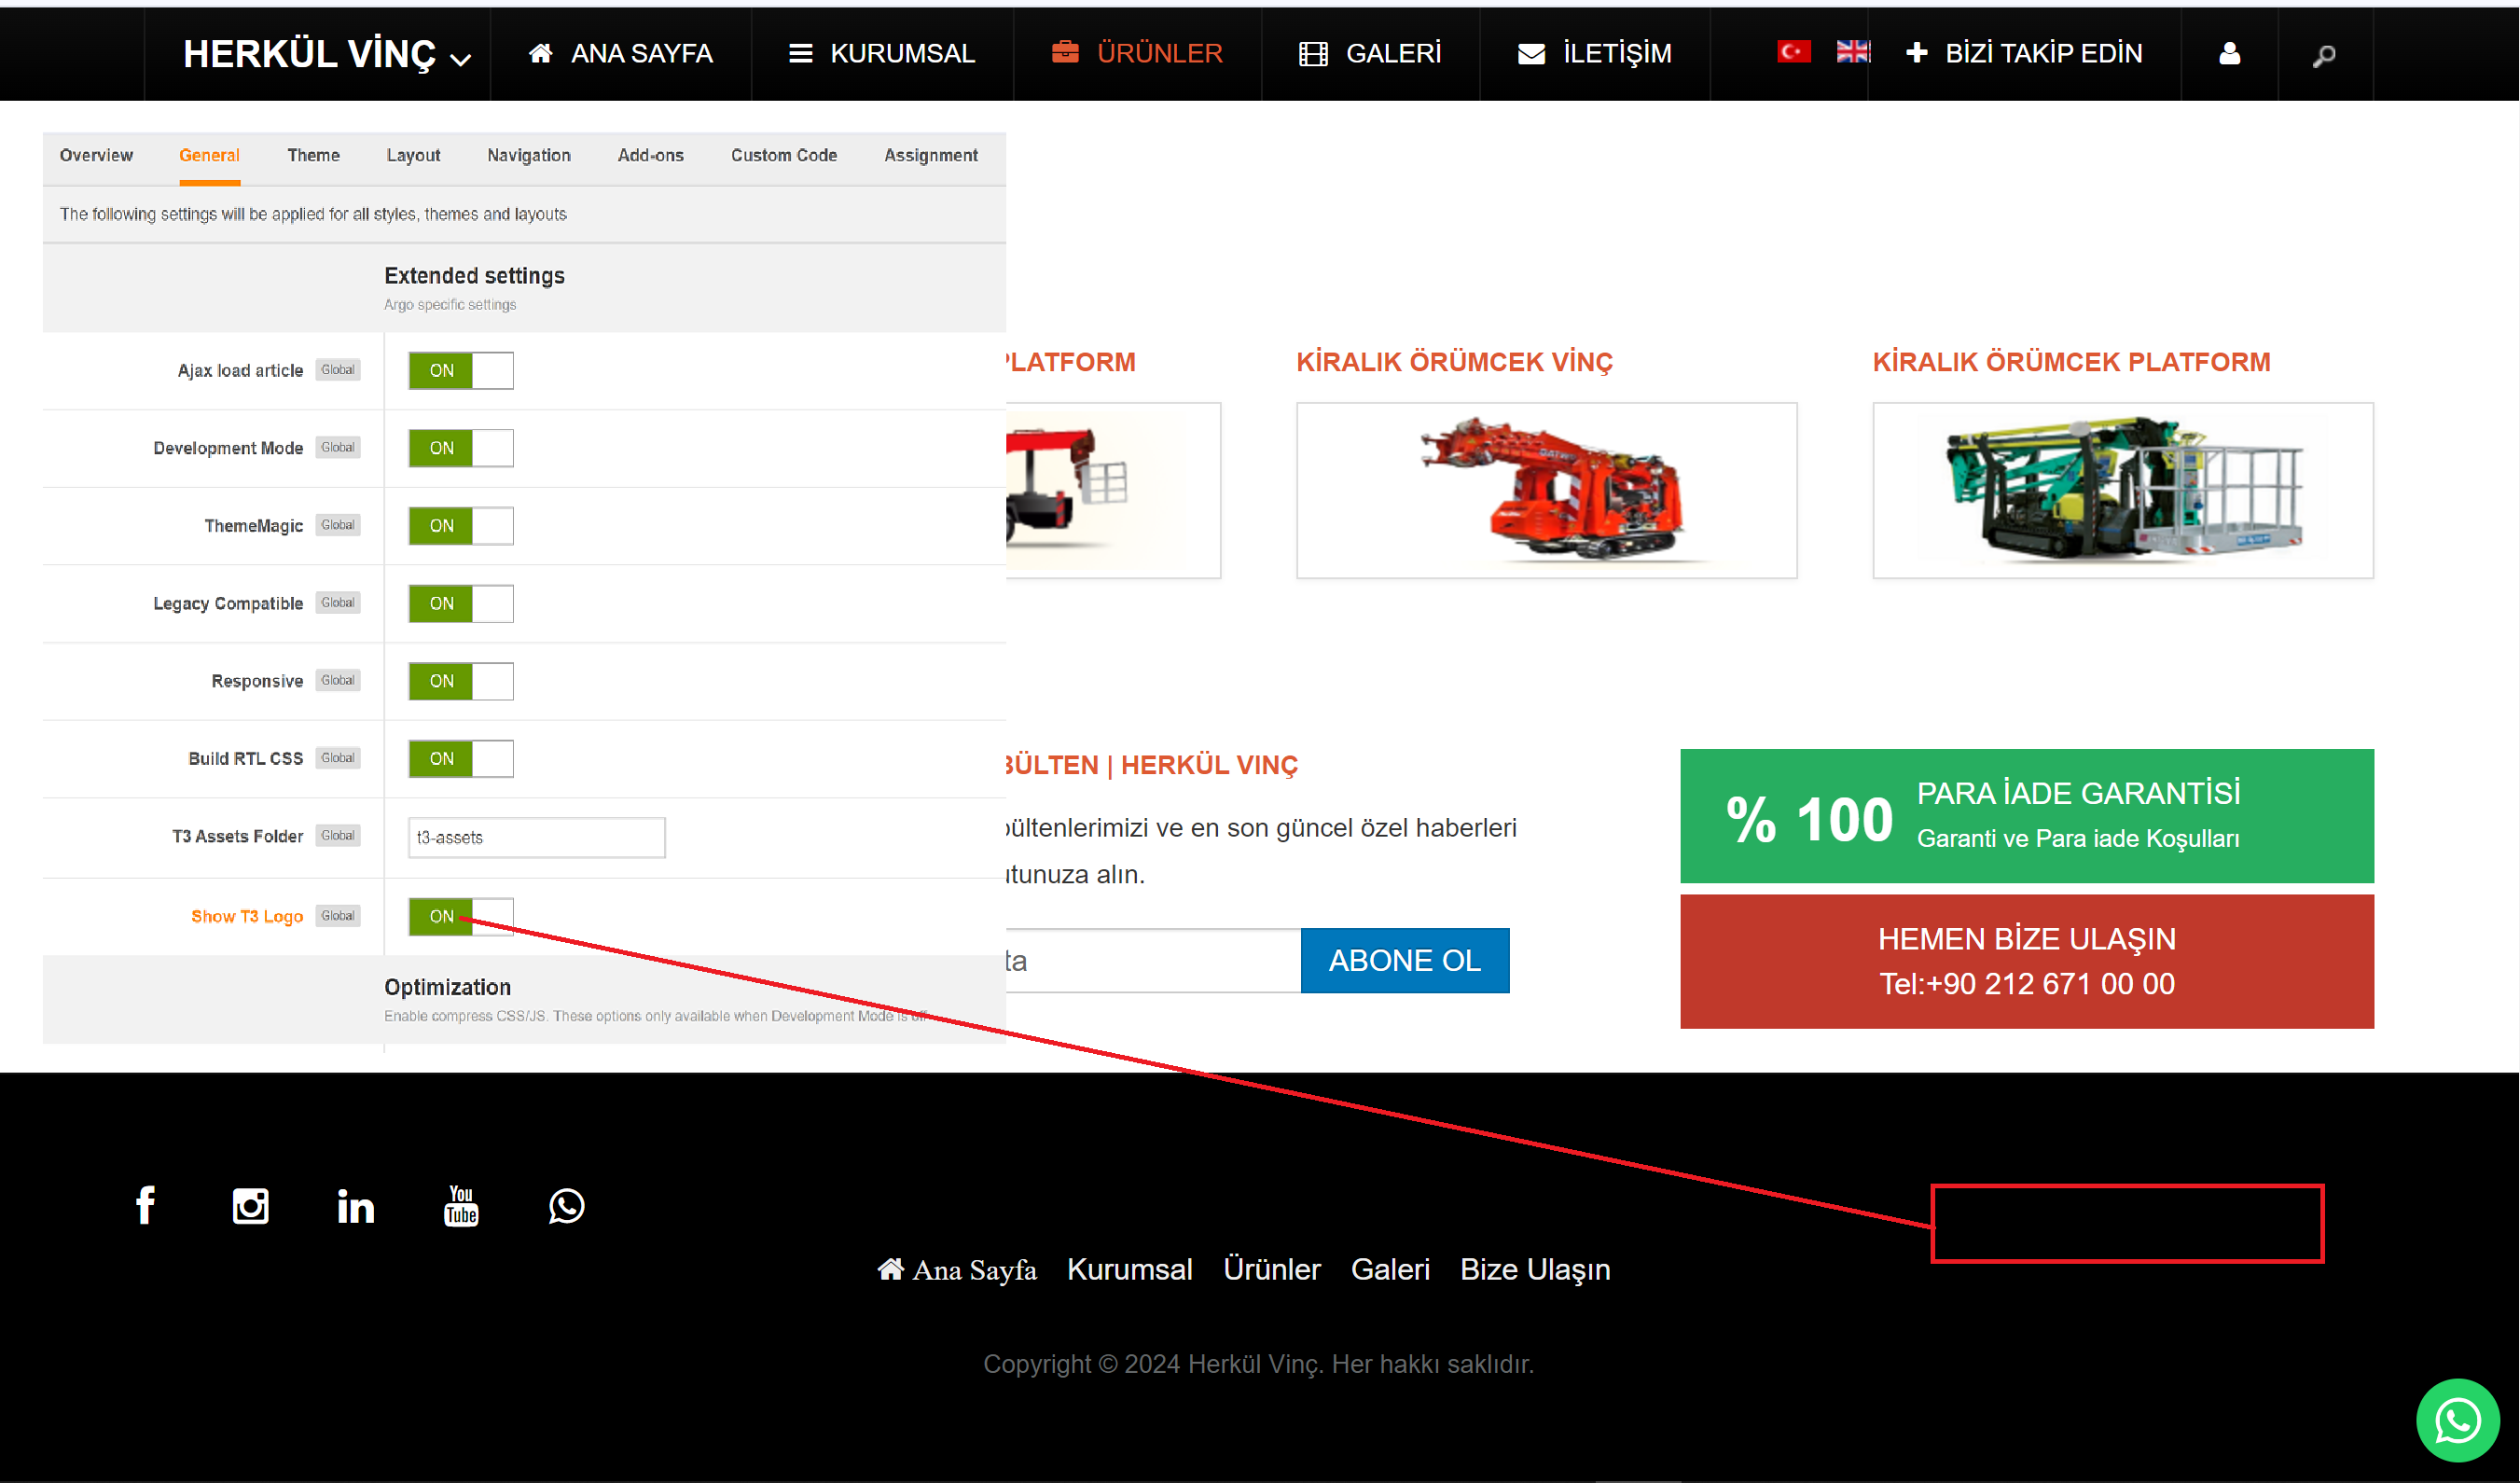2520x1483 pixels.
Task: Select the English UK flag icon
Action: [1852, 51]
